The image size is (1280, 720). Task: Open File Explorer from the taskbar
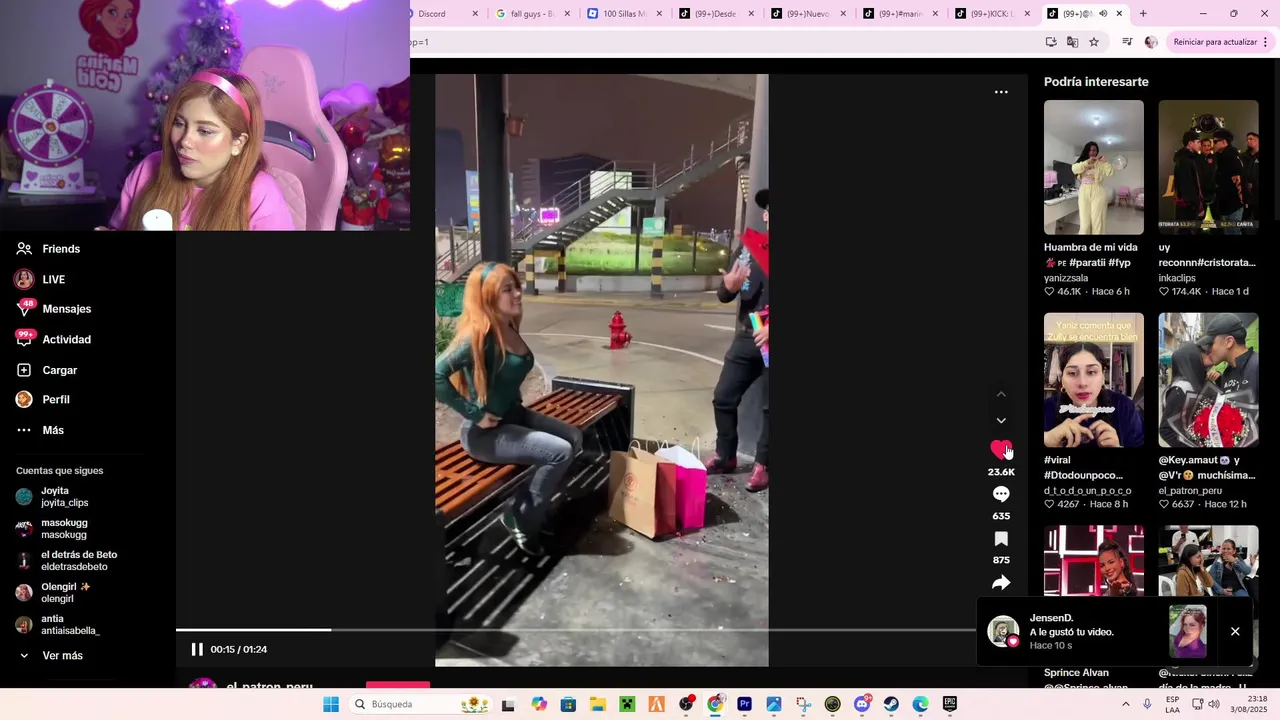click(597, 704)
